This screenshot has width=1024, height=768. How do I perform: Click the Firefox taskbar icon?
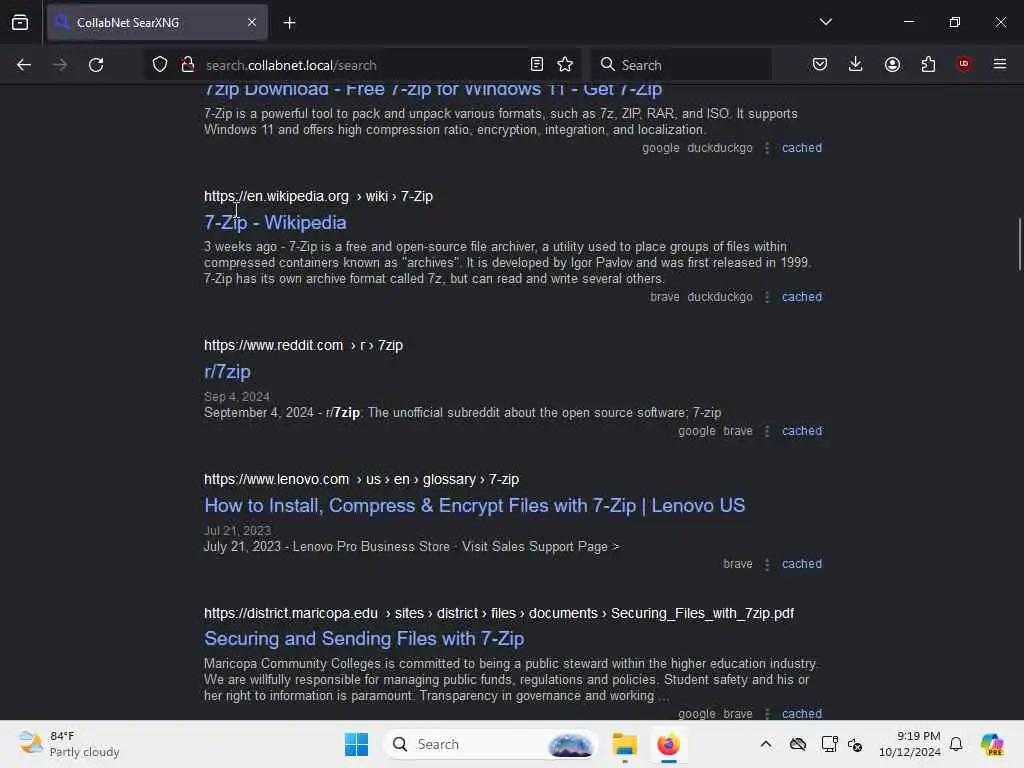669,744
